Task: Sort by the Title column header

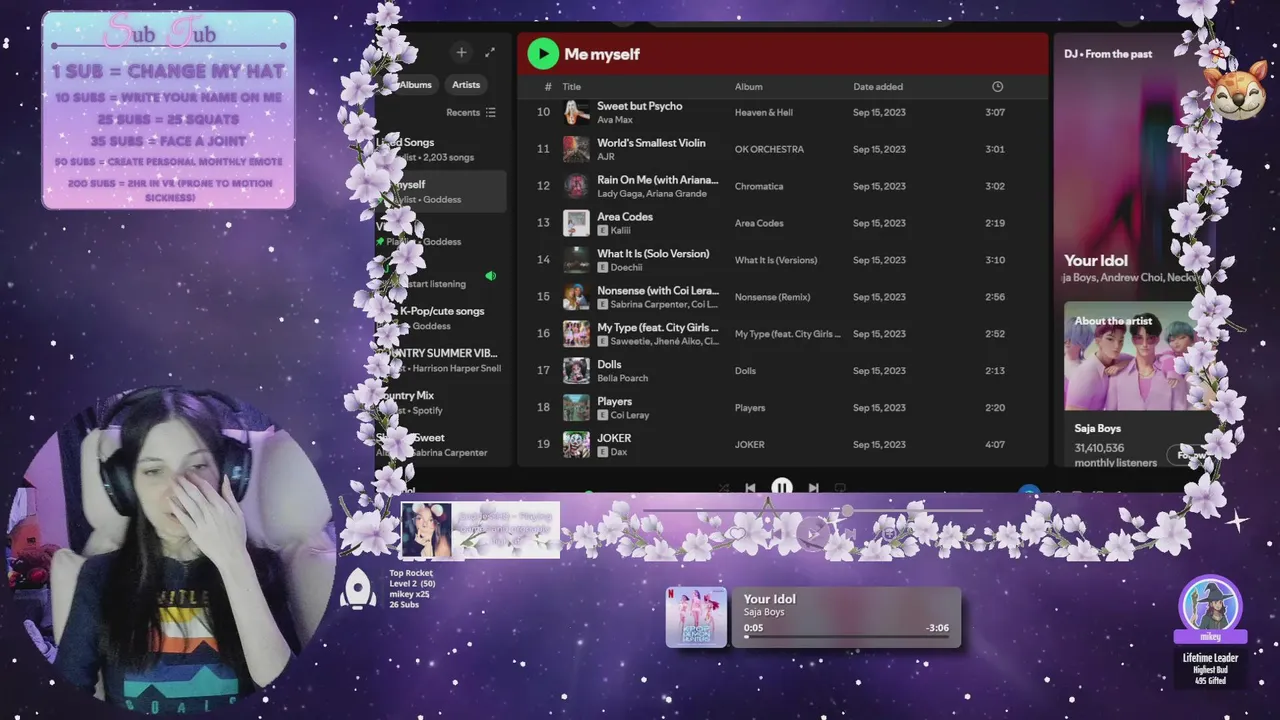Action: [x=572, y=87]
